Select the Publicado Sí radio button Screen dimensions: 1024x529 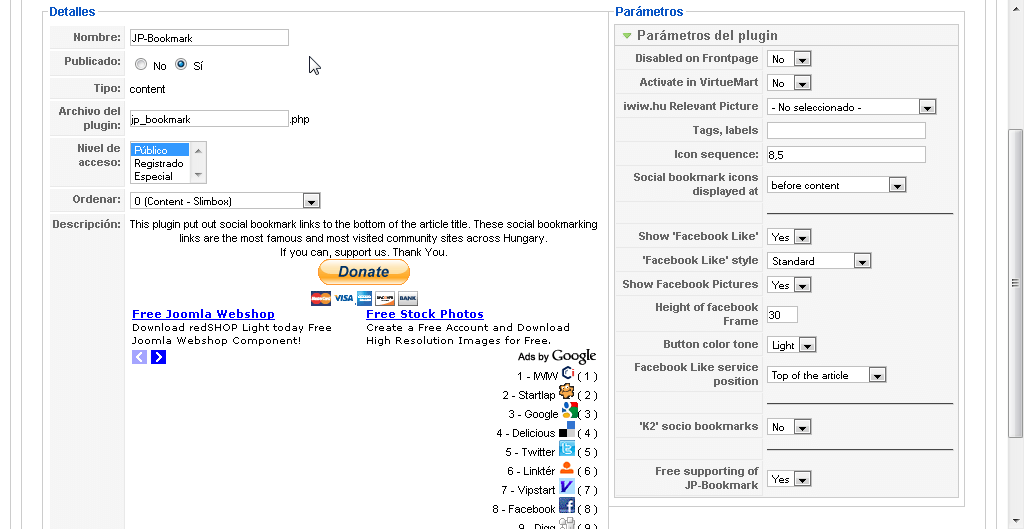181,64
